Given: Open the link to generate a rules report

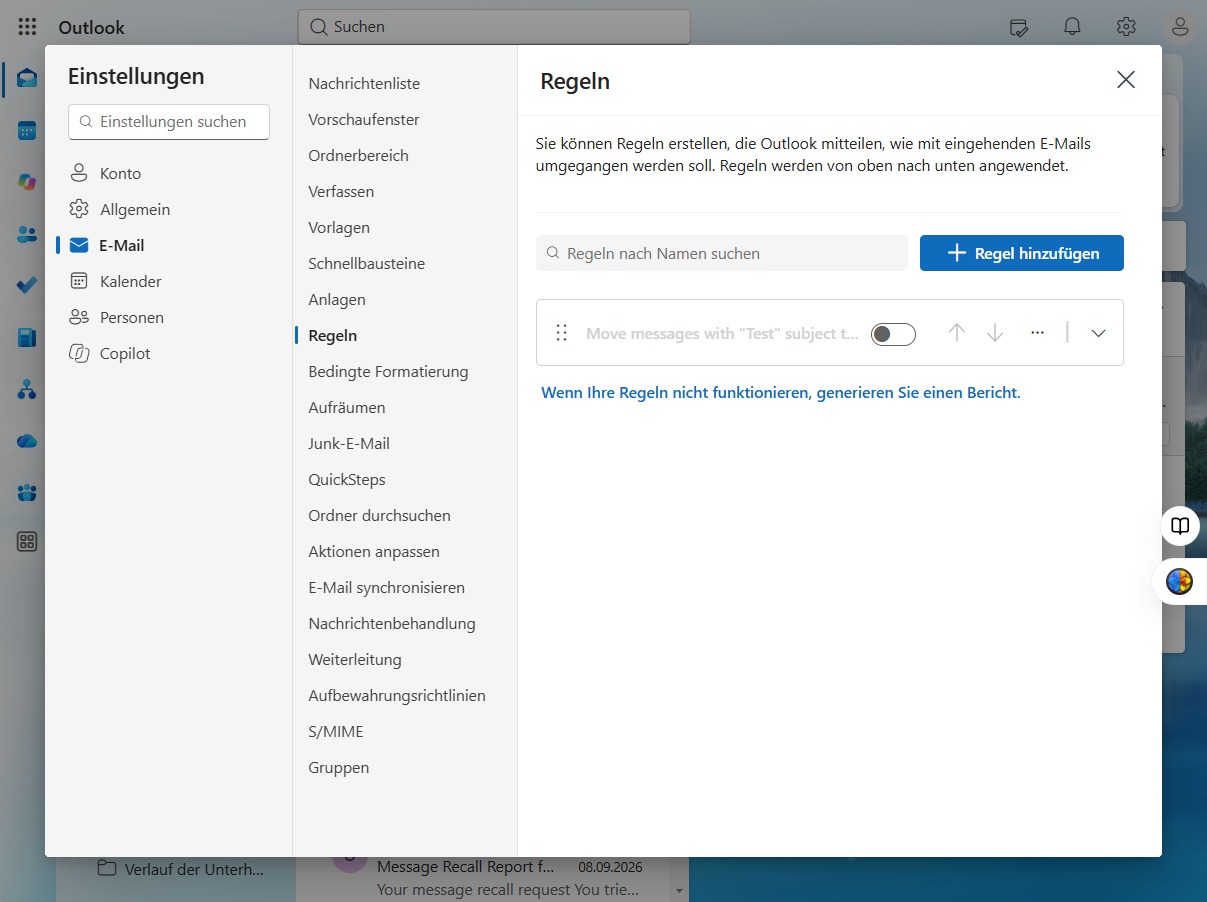Looking at the screenshot, I should click(781, 393).
